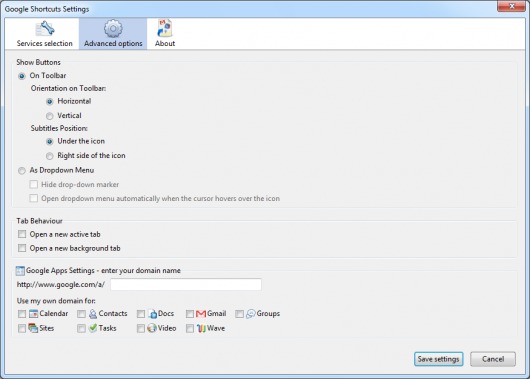
Task: Click the Video service icon
Action: click(152, 328)
